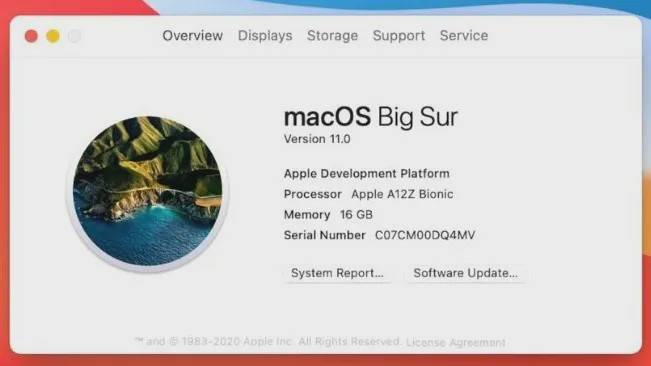Close the About This Mac window
The width and height of the screenshot is (651, 366).
coord(31,36)
